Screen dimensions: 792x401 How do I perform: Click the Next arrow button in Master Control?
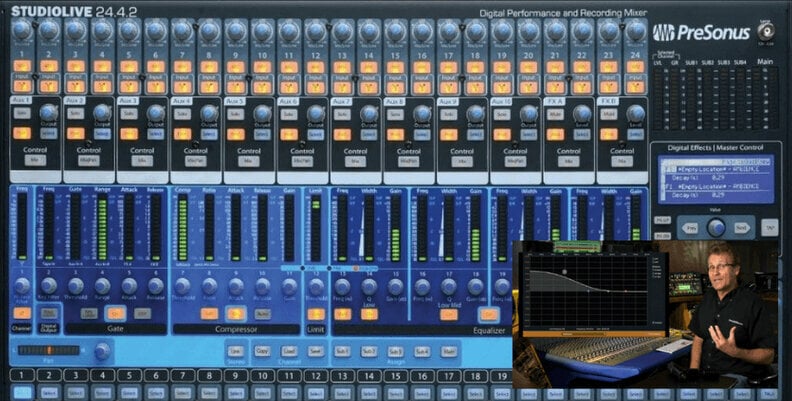(741, 228)
